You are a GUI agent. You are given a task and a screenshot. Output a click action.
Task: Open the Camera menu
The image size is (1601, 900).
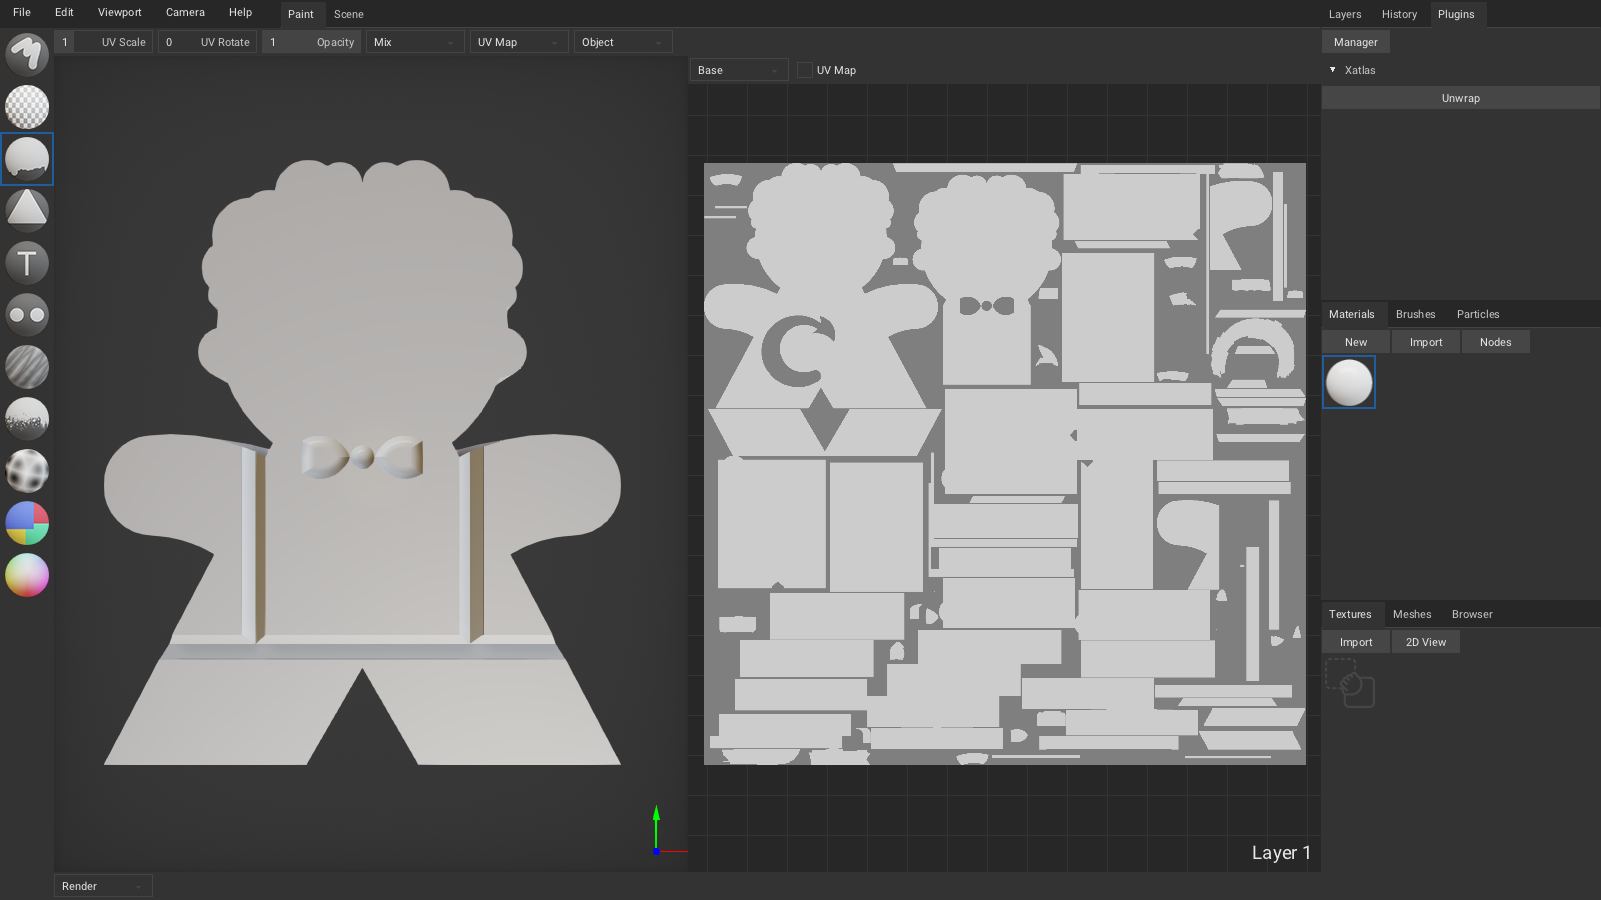point(185,13)
